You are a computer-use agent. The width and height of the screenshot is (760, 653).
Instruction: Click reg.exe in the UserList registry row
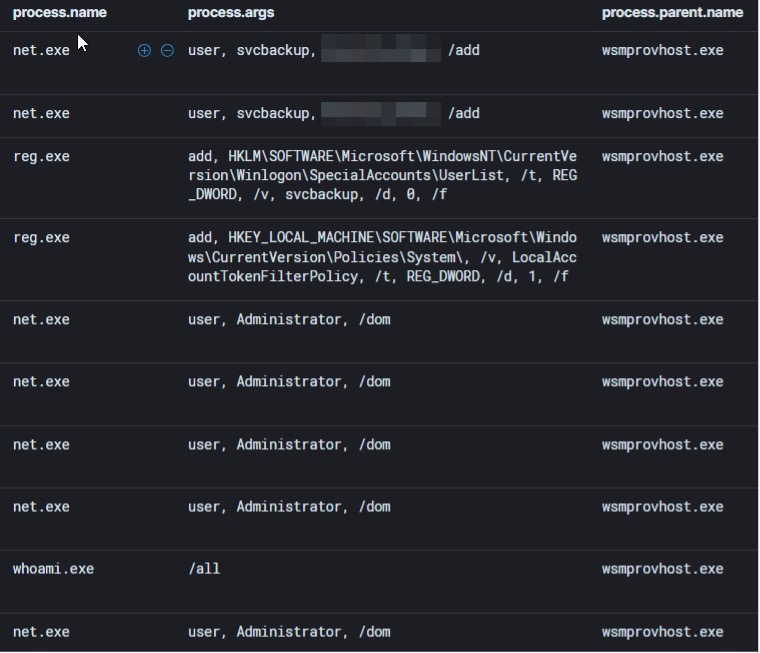pos(41,157)
